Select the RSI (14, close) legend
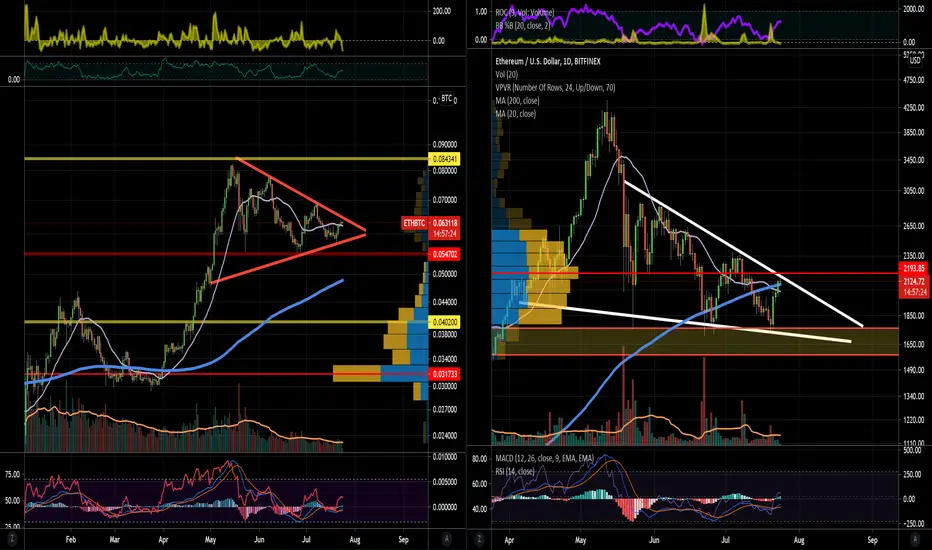The width and height of the screenshot is (932, 550). tap(515, 471)
